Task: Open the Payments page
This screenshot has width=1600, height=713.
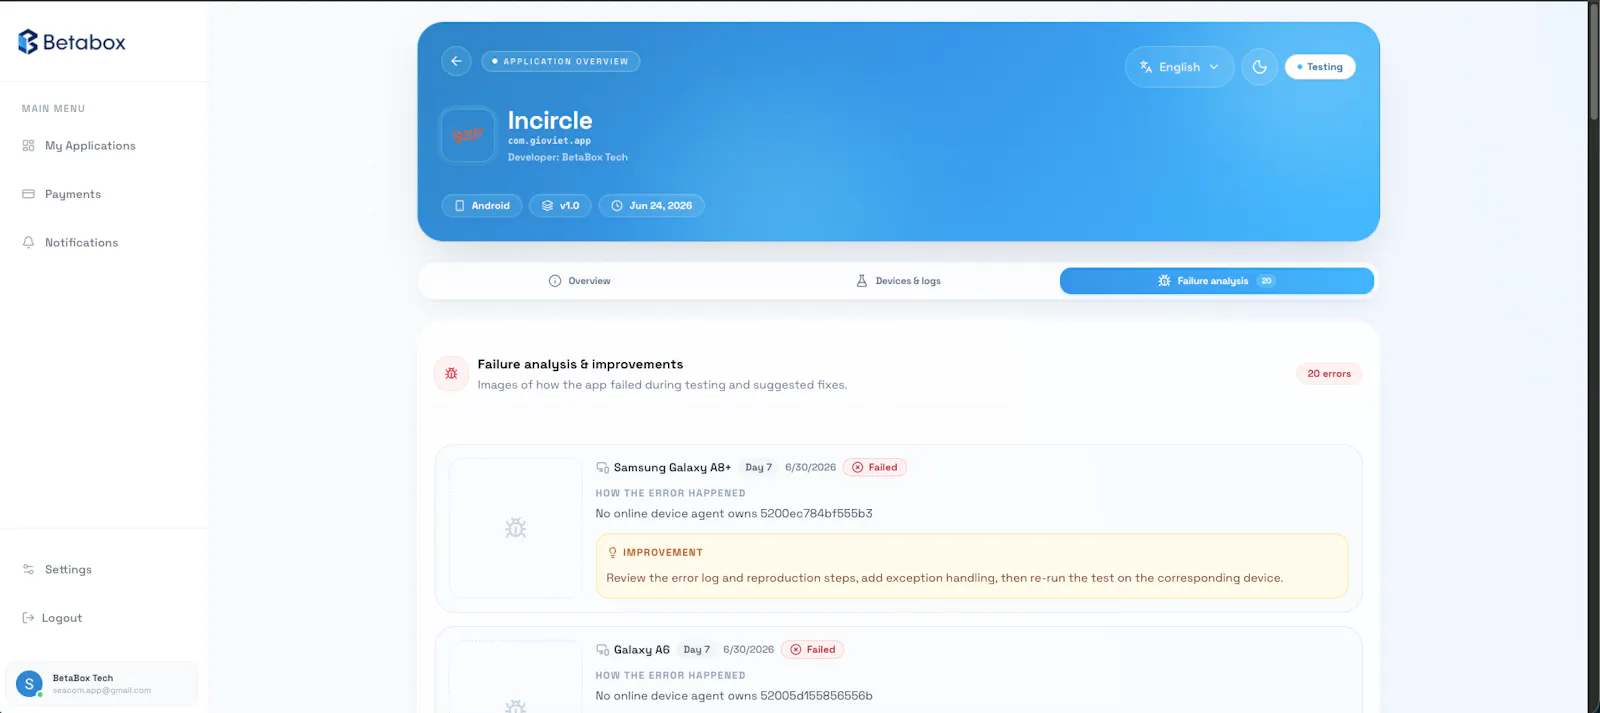Action: 73,194
